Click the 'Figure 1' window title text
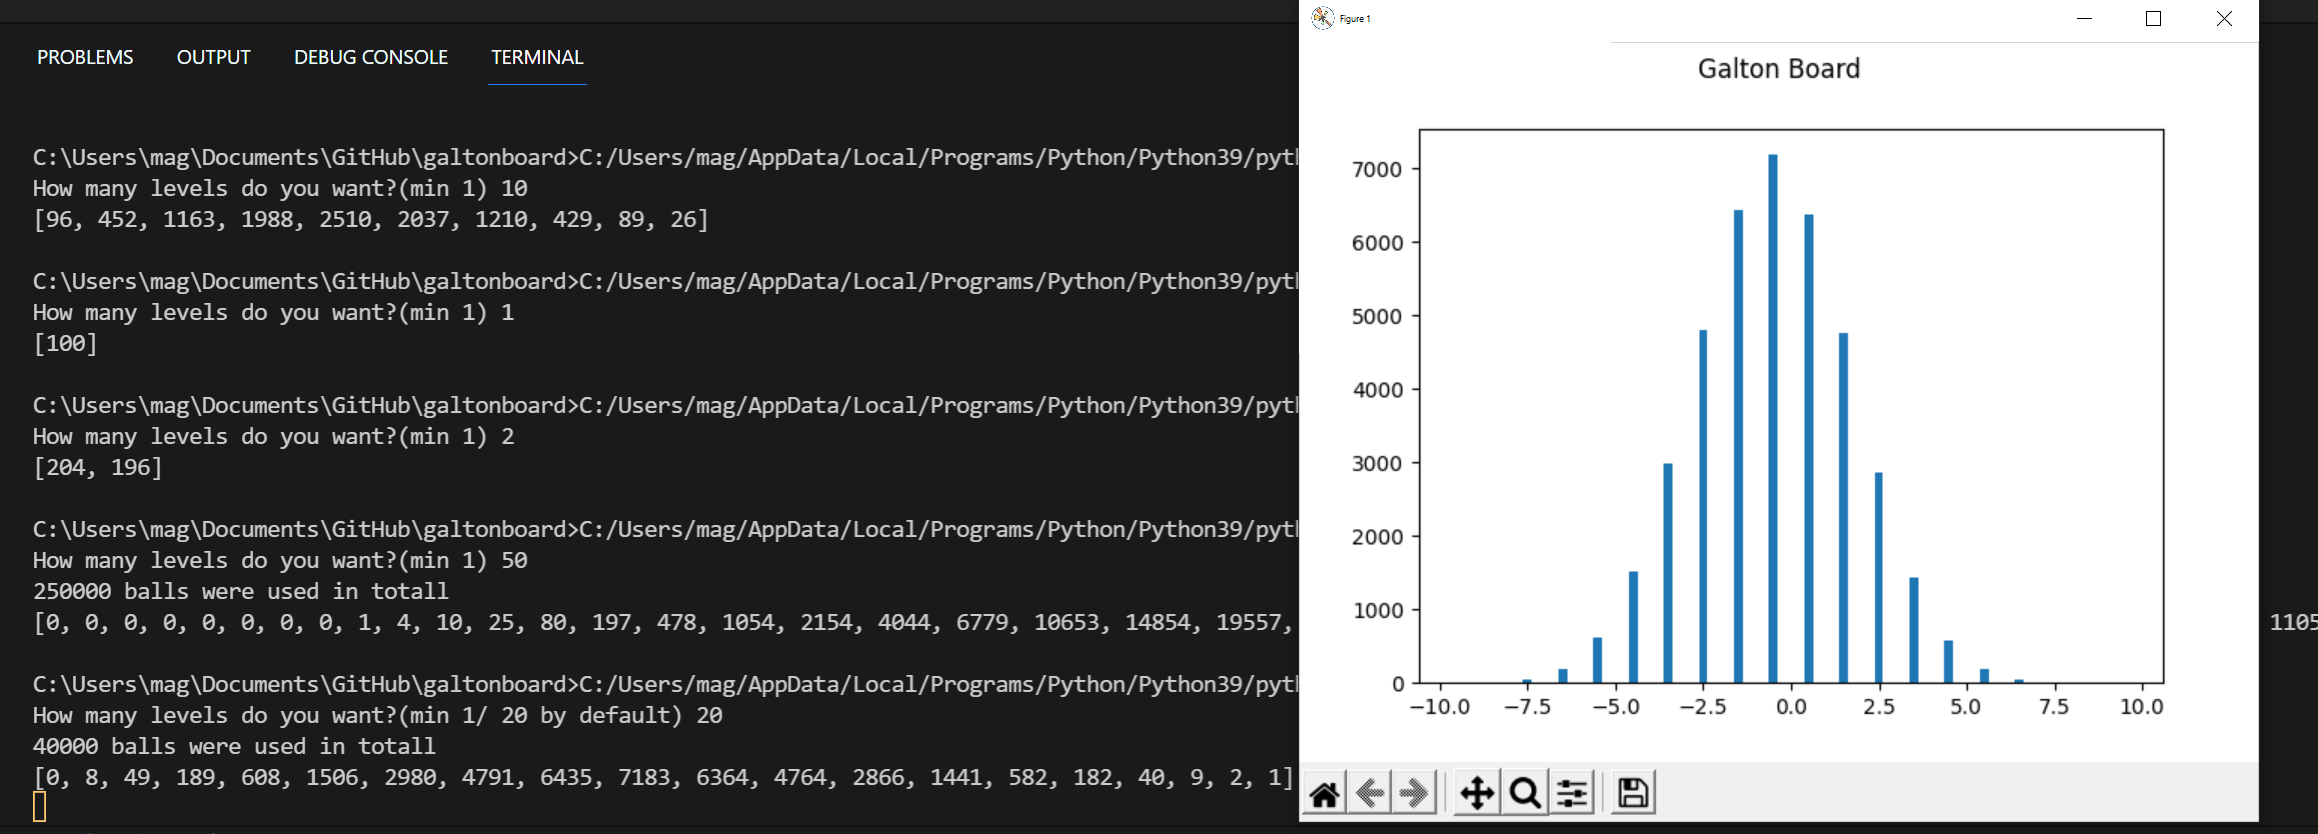Viewport: 2318px width, 834px height. [1355, 19]
